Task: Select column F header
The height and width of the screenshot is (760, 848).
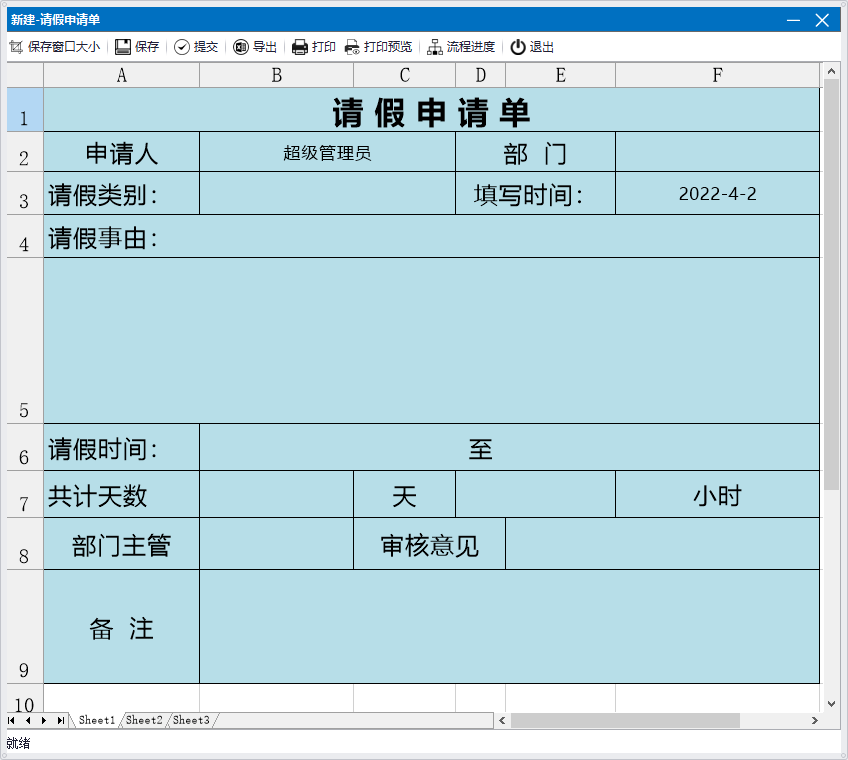Action: click(x=717, y=76)
